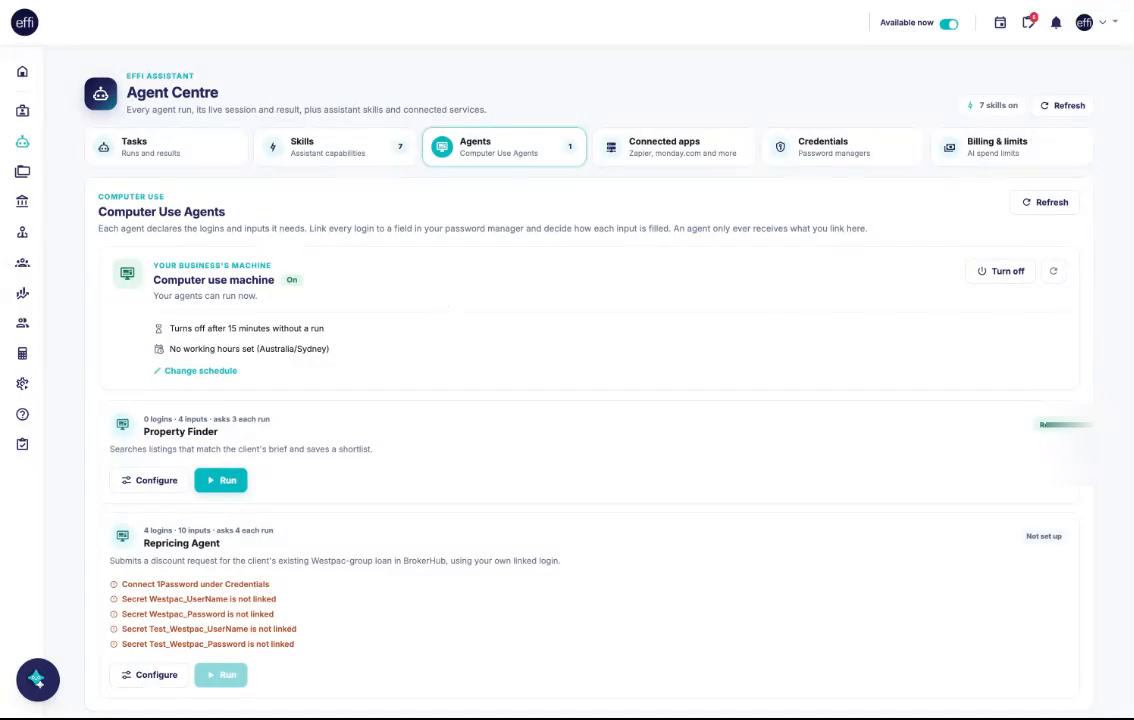Click the Repricing Agent title
Screen dimensions: 1134x720
pyautogui.click(x=182, y=543)
